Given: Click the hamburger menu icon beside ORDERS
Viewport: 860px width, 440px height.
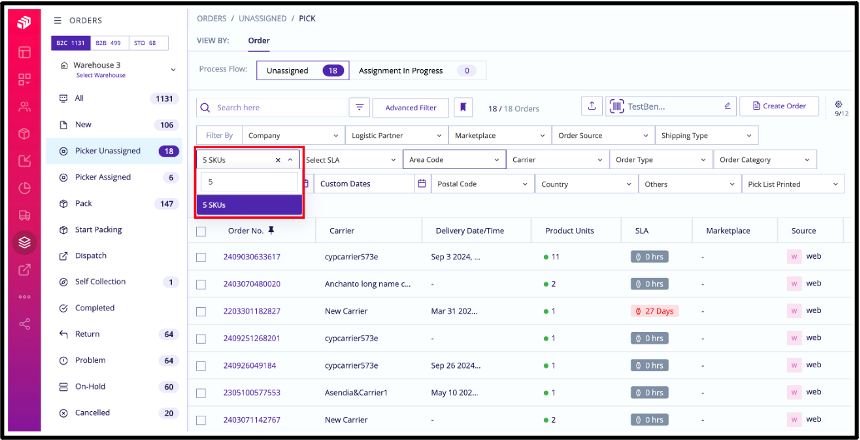Looking at the screenshot, I should tap(57, 20).
